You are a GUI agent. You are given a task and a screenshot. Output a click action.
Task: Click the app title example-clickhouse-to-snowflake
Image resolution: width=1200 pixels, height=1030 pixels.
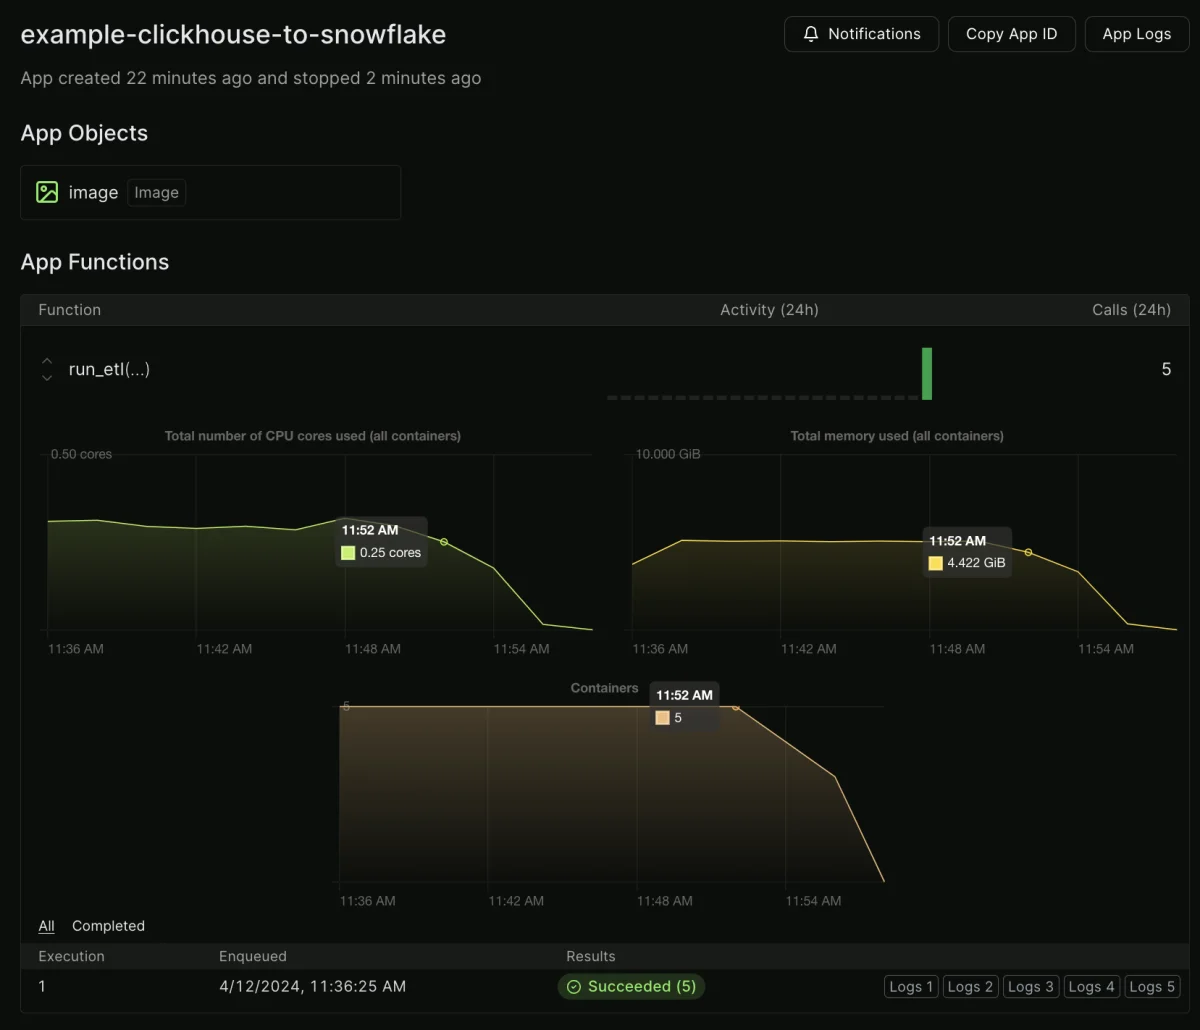tap(233, 34)
